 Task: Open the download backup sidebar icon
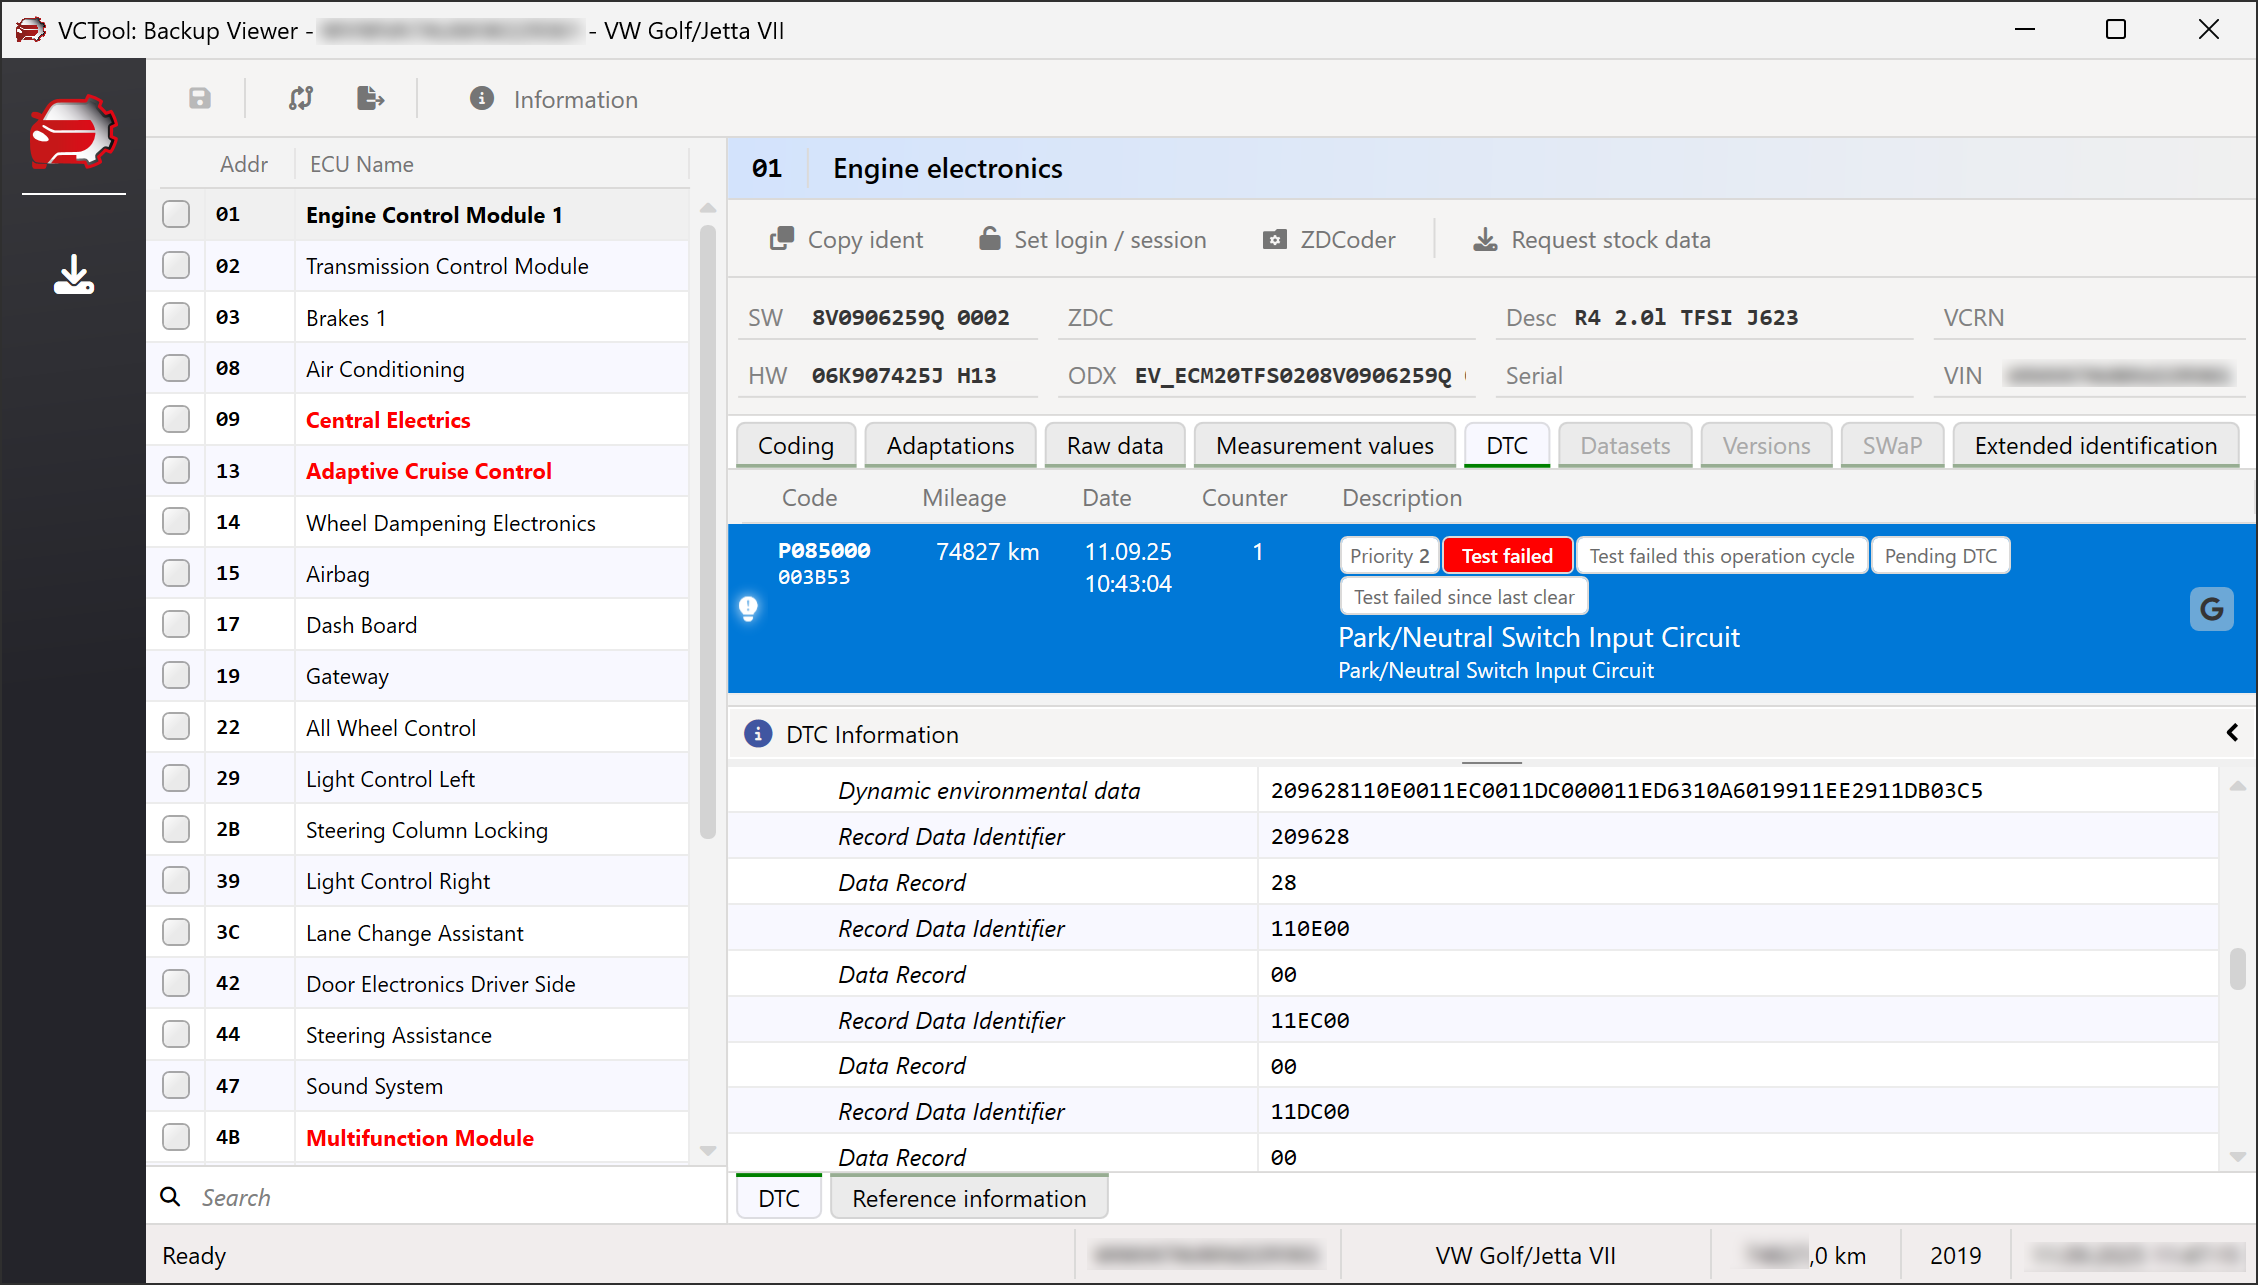click(73, 274)
